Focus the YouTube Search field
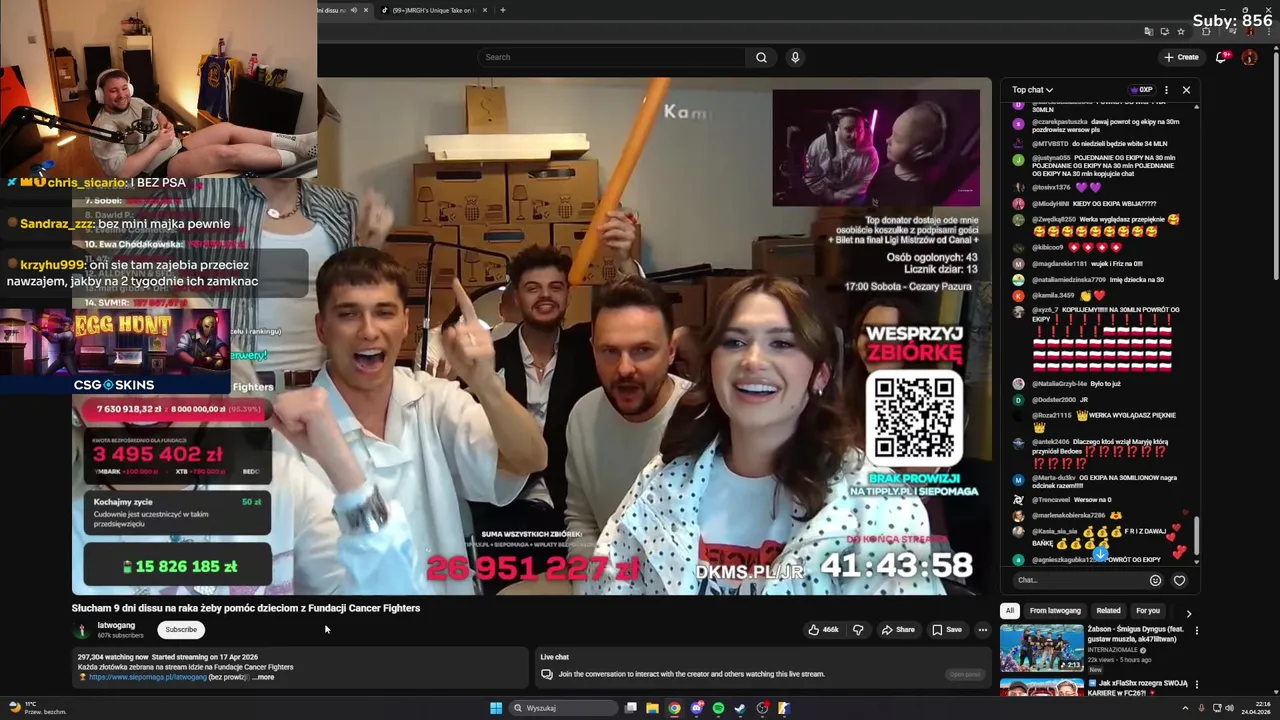The image size is (1280, 720). pos(612,57)
